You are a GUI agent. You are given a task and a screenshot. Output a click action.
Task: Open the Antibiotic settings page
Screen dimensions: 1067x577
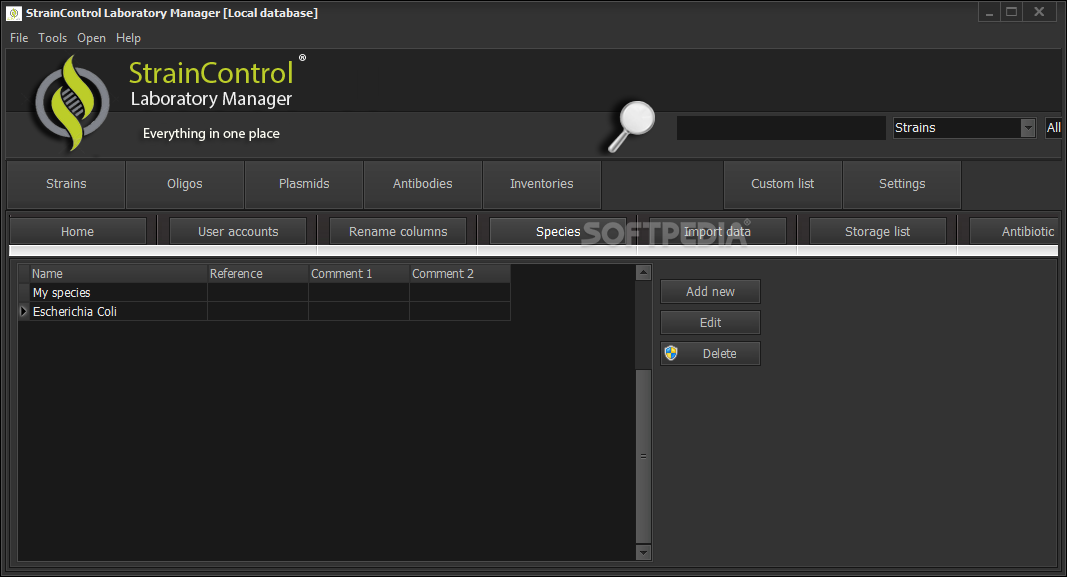coord(1014,231)
